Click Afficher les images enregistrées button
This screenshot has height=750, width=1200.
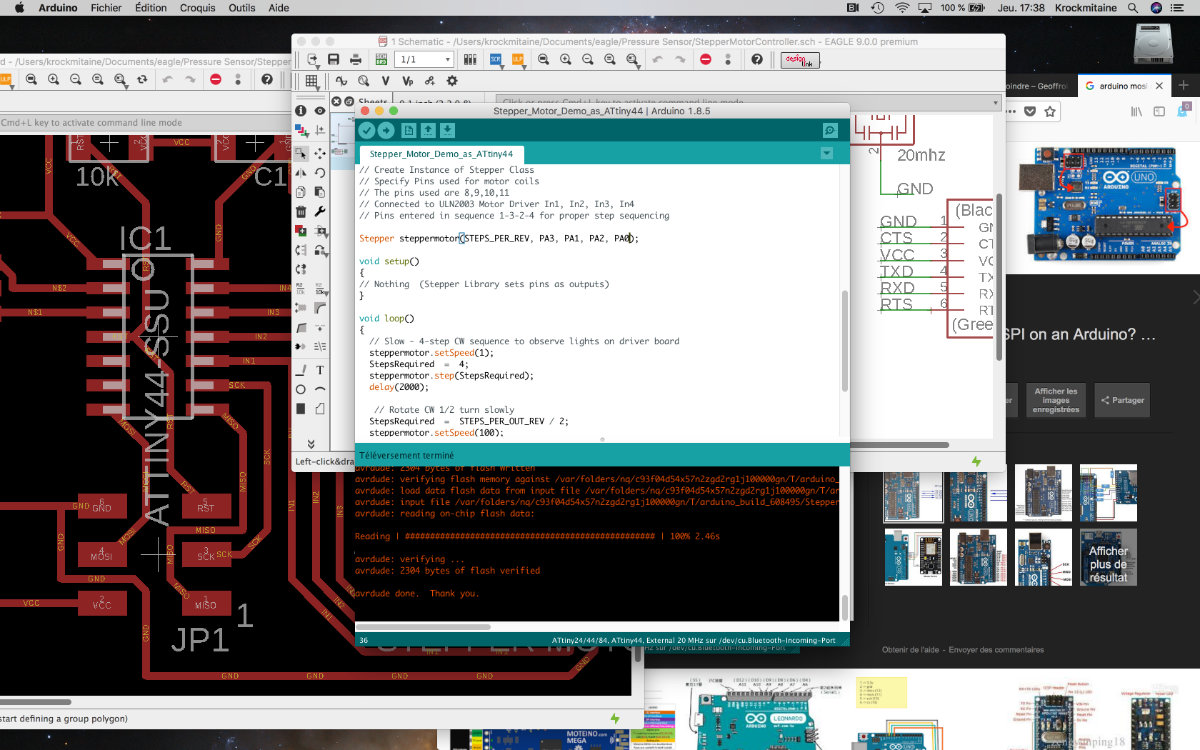tap(1056, 400)
